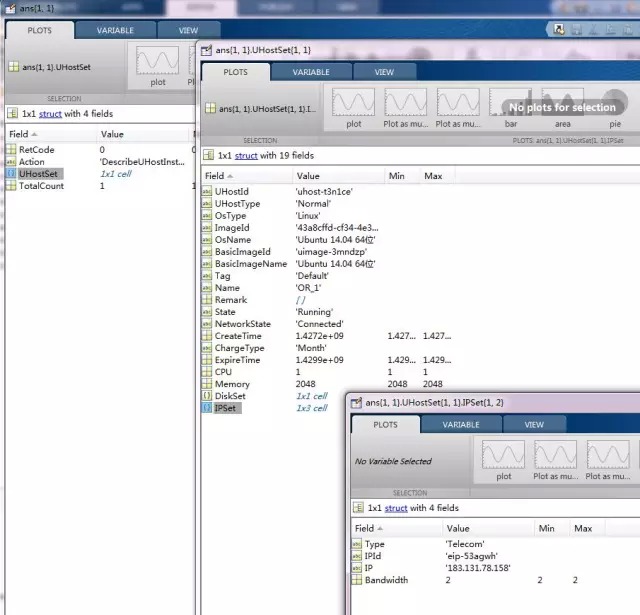Screen dimensions: 640x615
Task: Click the IP value '183.131.78.158' cell
Action: [481, 568]
